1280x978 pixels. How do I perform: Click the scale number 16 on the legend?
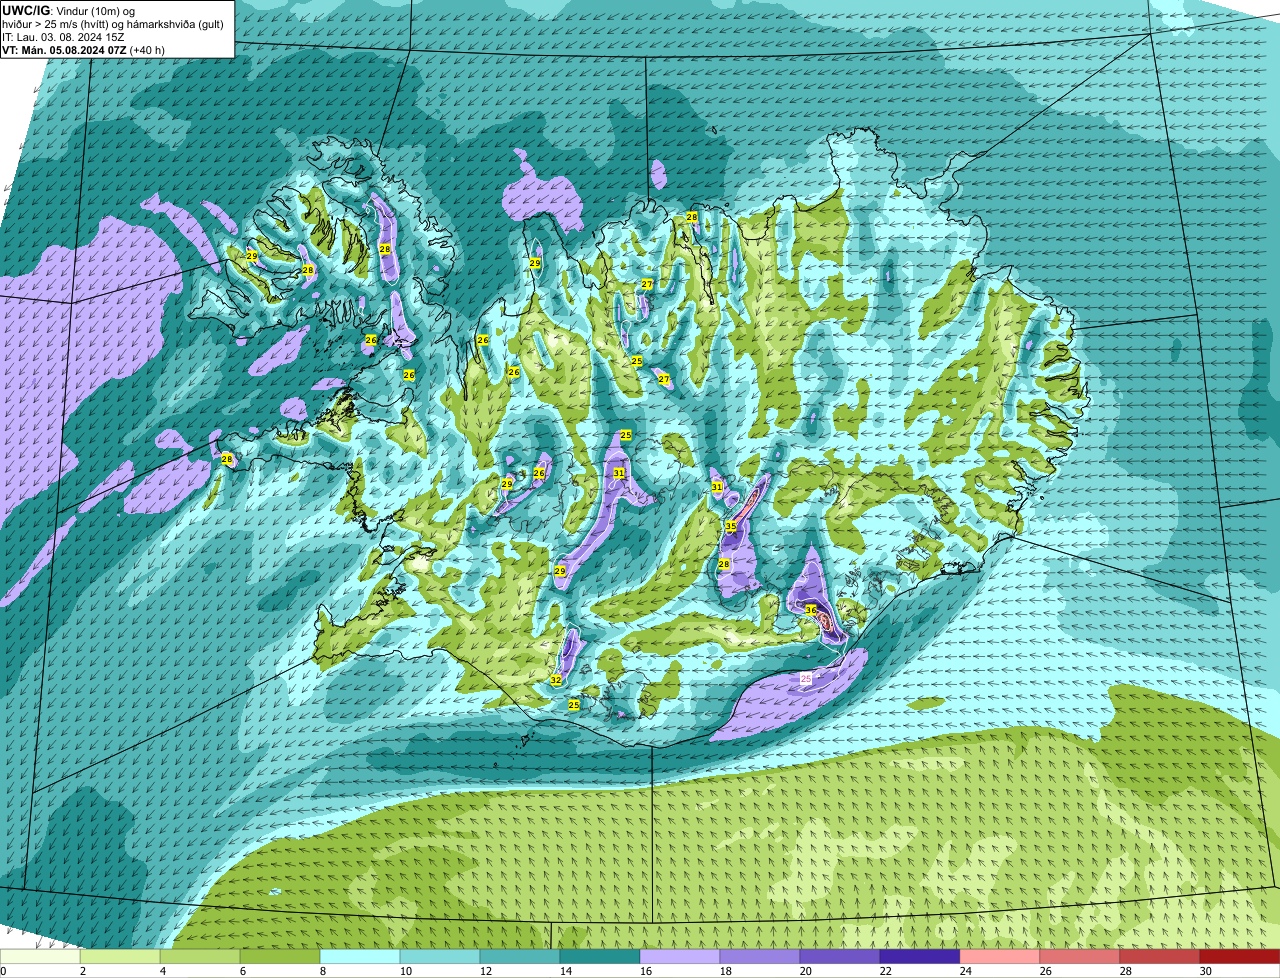pos(645,971)
